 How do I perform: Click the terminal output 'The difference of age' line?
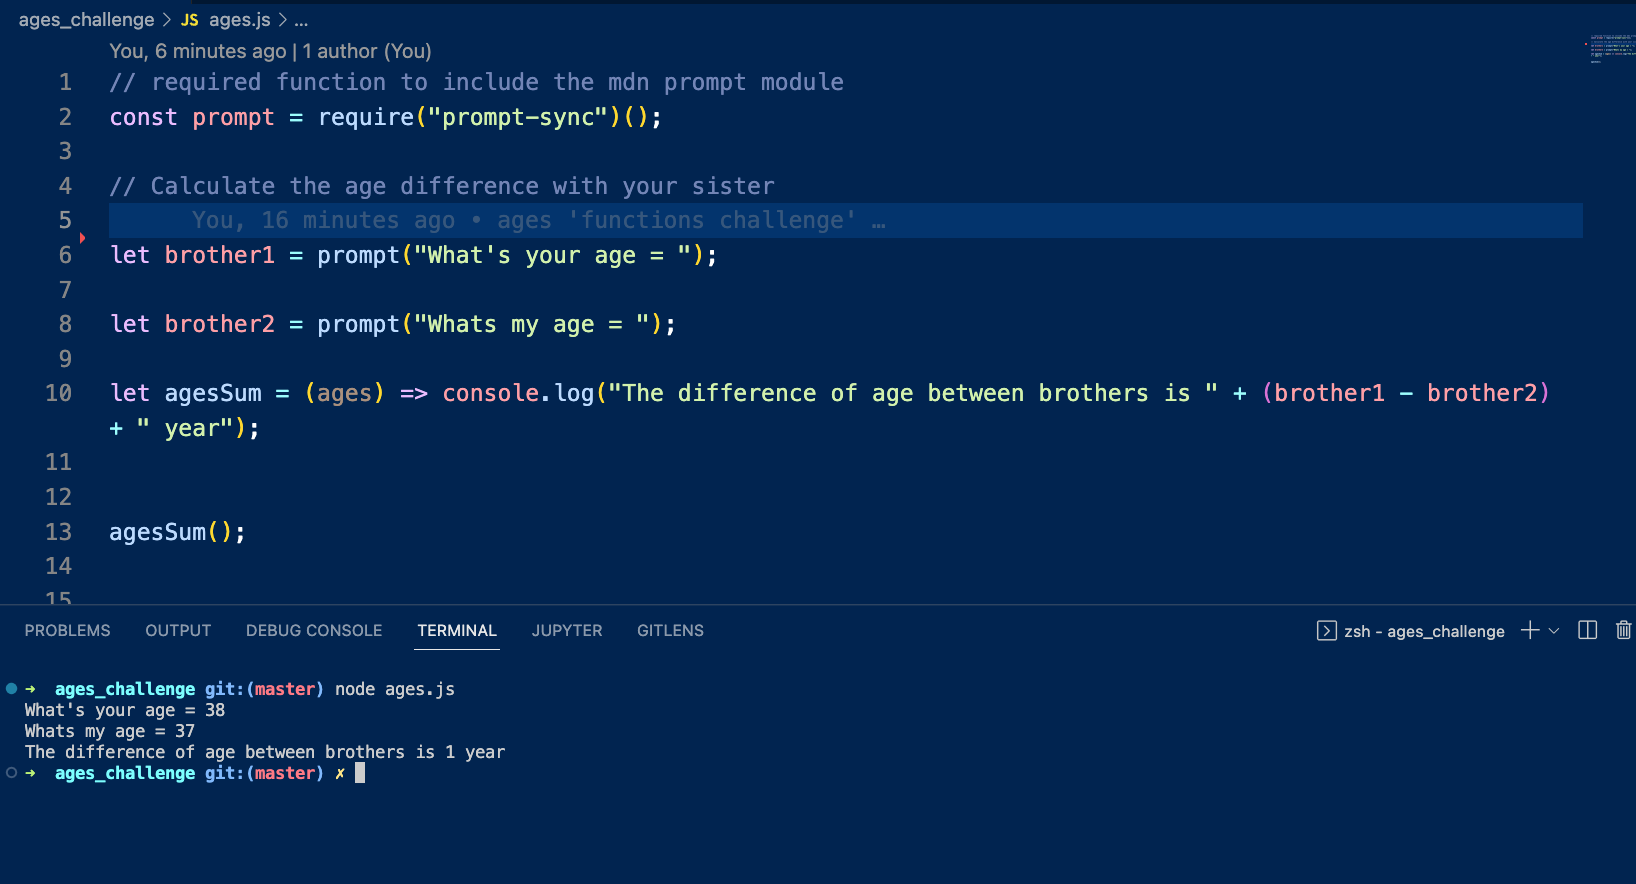point(265,752)
